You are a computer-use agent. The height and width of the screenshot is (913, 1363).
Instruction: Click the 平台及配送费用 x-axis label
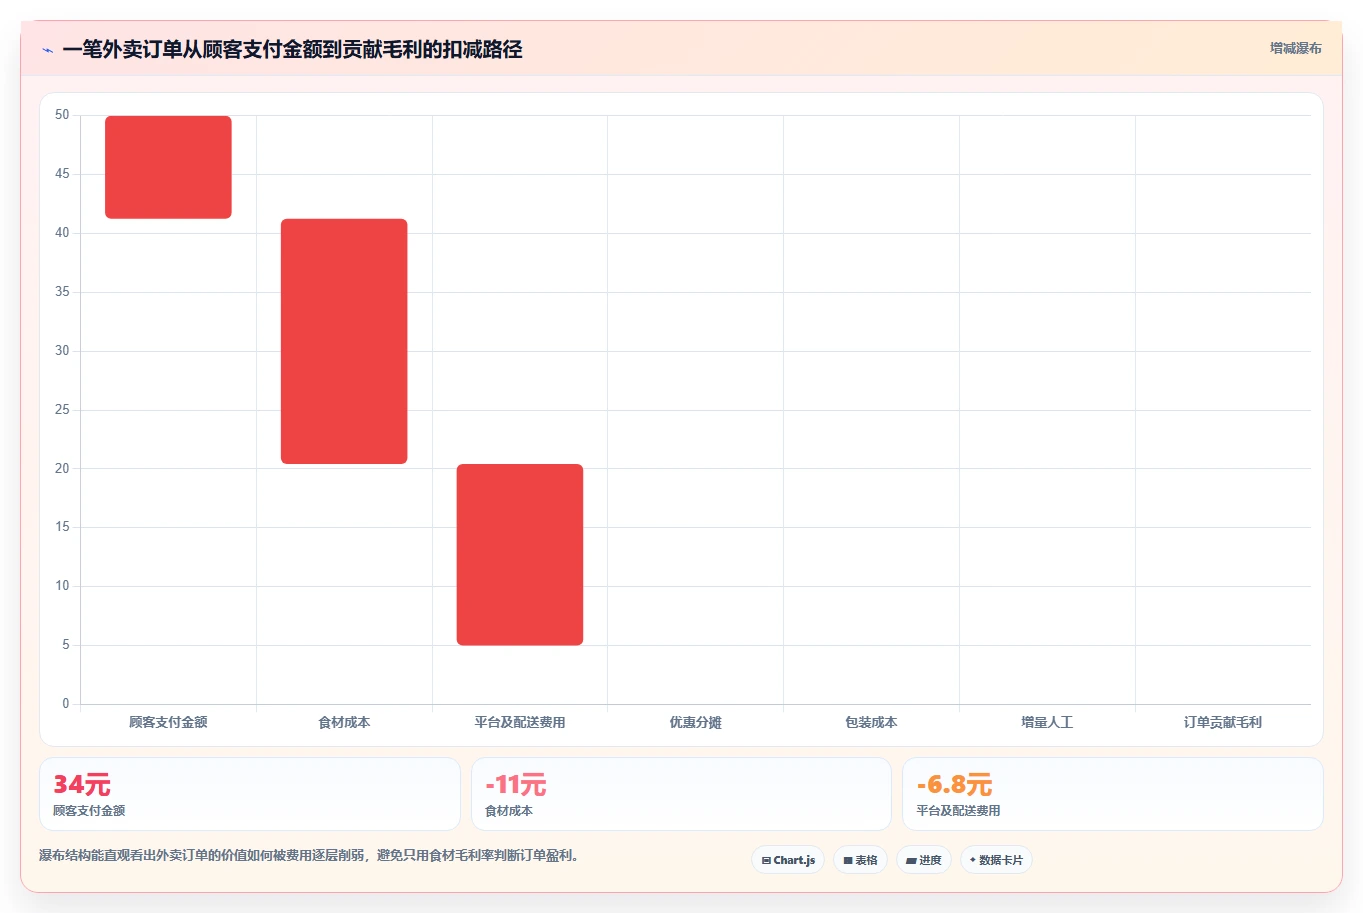pos(520,722)
